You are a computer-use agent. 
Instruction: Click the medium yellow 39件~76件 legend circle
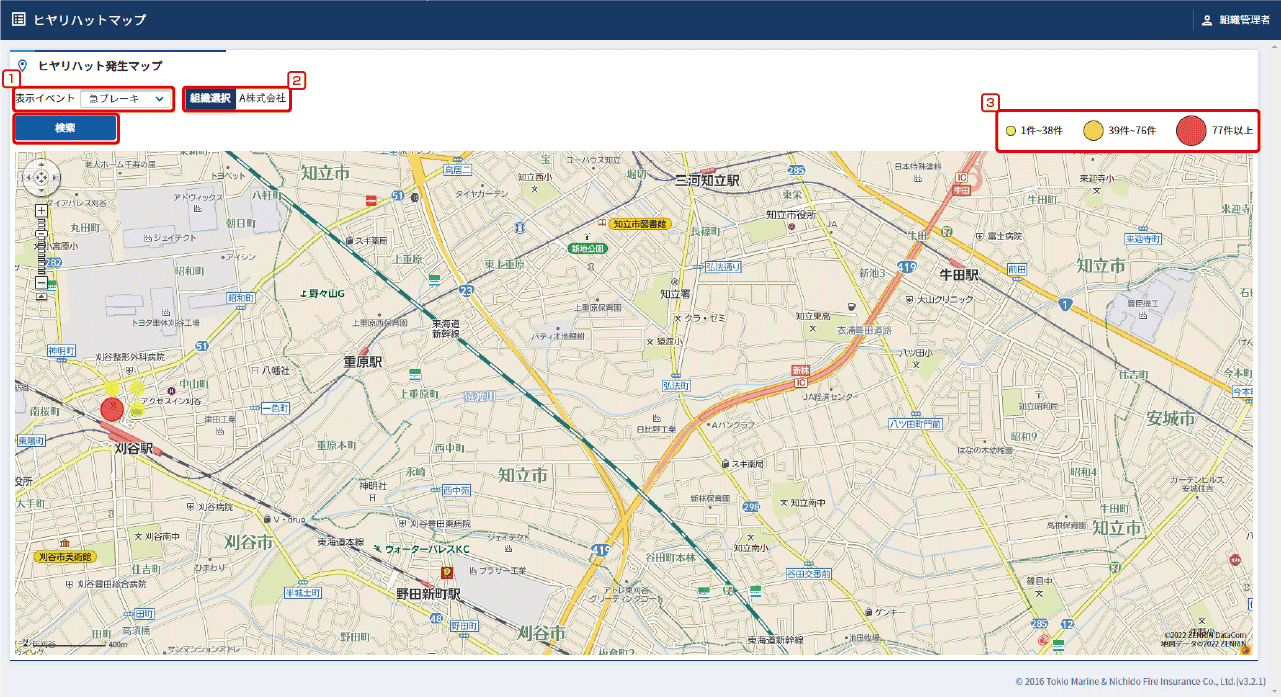1093,131
